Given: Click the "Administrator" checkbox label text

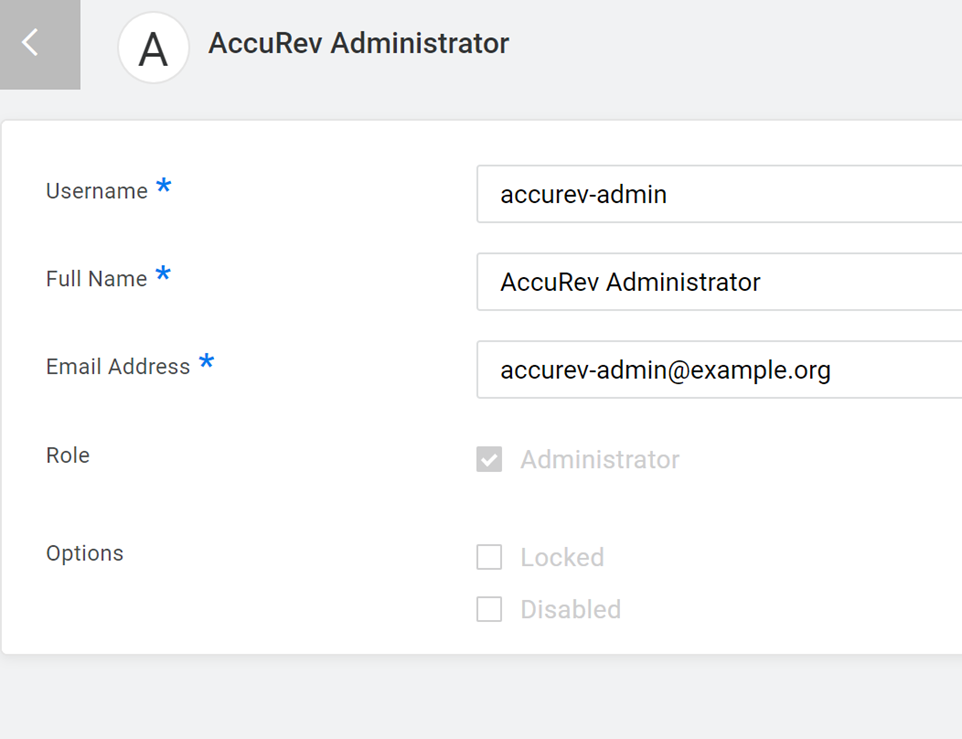Looking at the screenshot, I should [600, 460].
